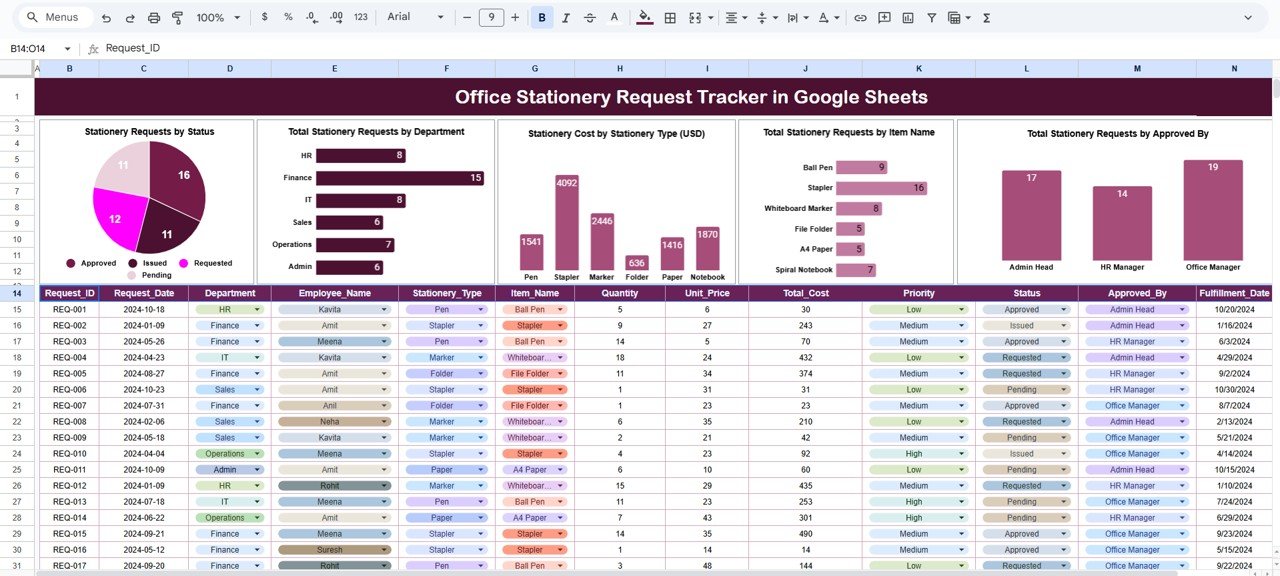
Task: Open the Print icon
Action: (152, 18)
